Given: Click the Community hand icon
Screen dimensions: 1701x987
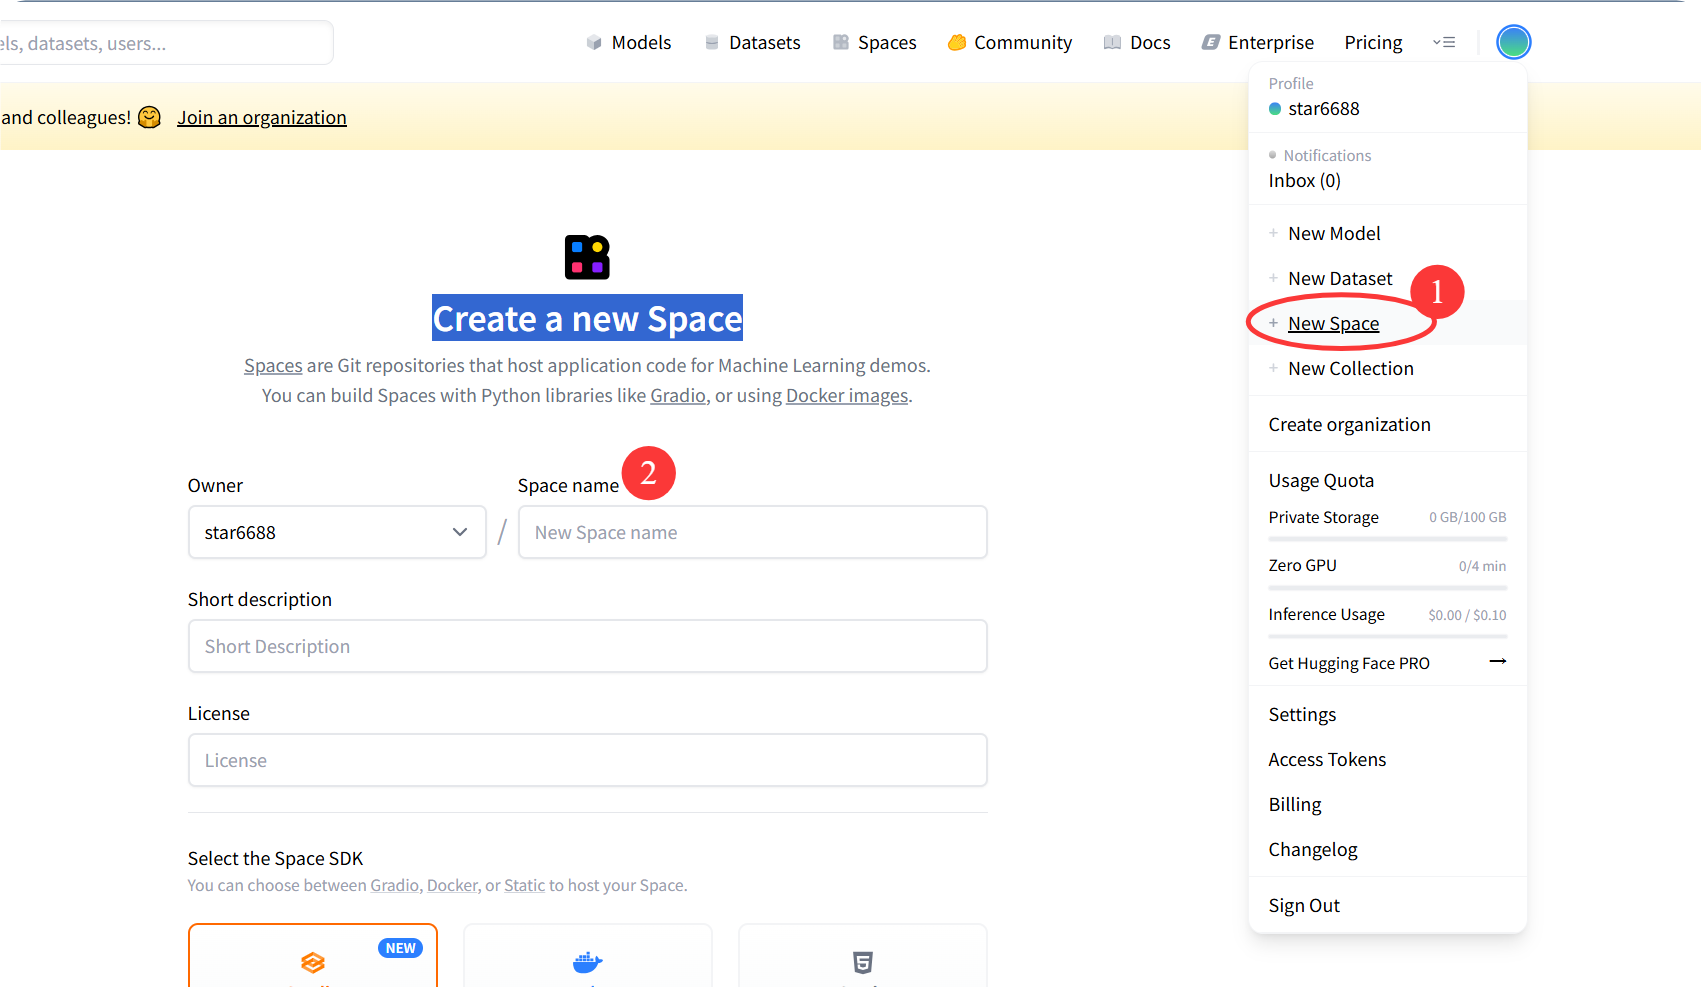Looking at the screenshot, I should [x=957, y=43].
